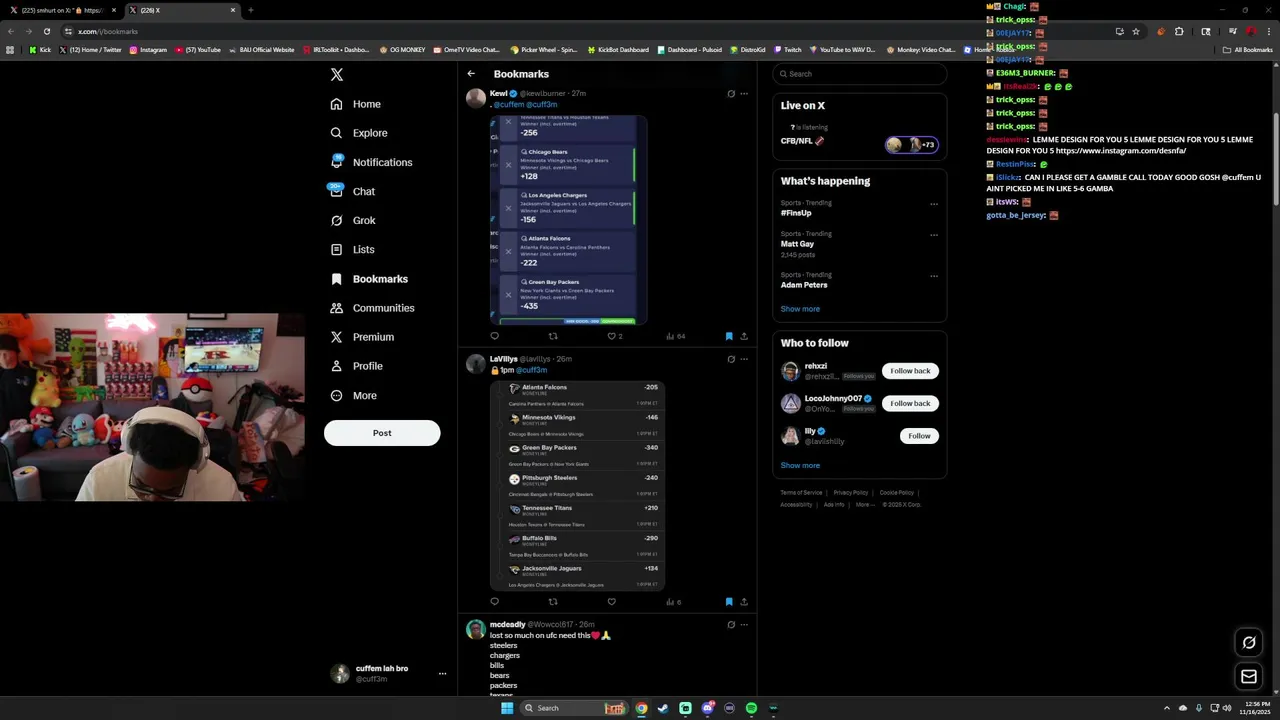Open Kewl post's more options dots
Image resolution: width=1280 pixels, height=720 pixels.
744,94
